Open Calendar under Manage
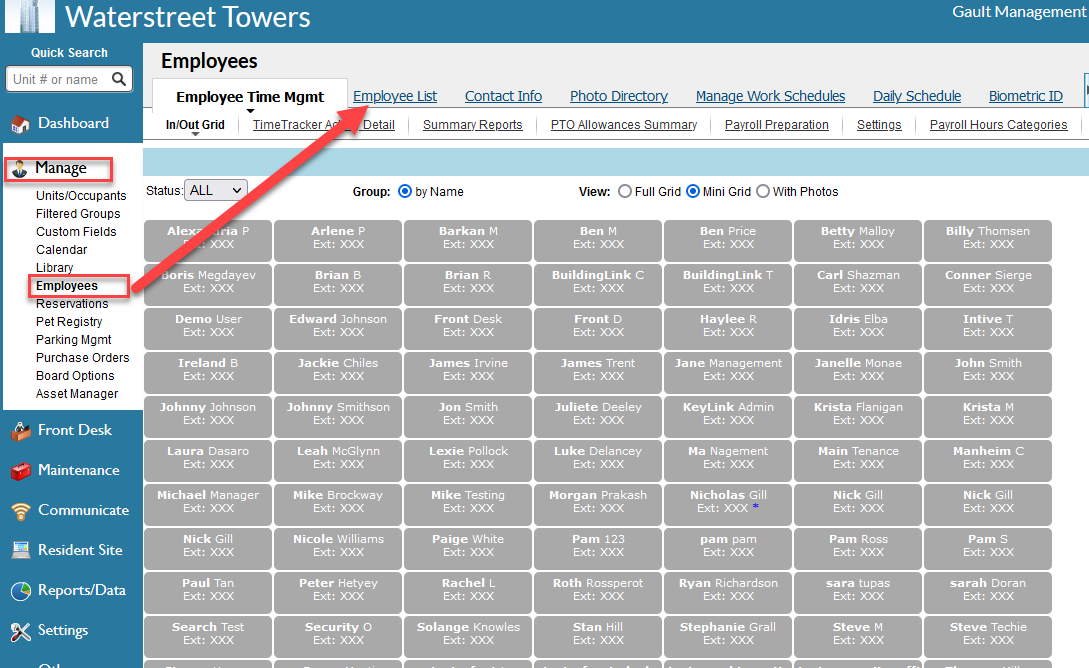1089x668 pixels. click(61, 250)
